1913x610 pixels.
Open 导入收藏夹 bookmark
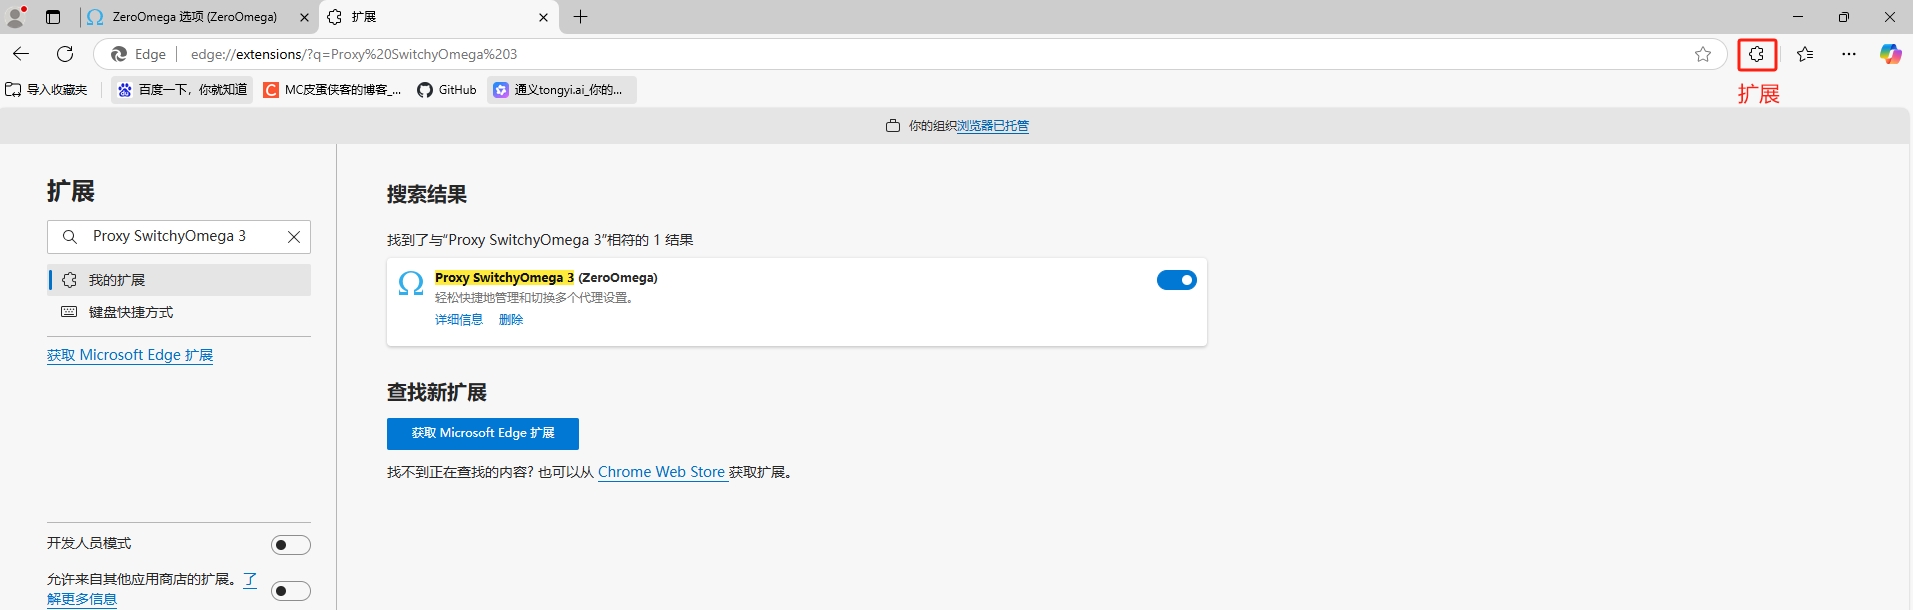[47, 90]
